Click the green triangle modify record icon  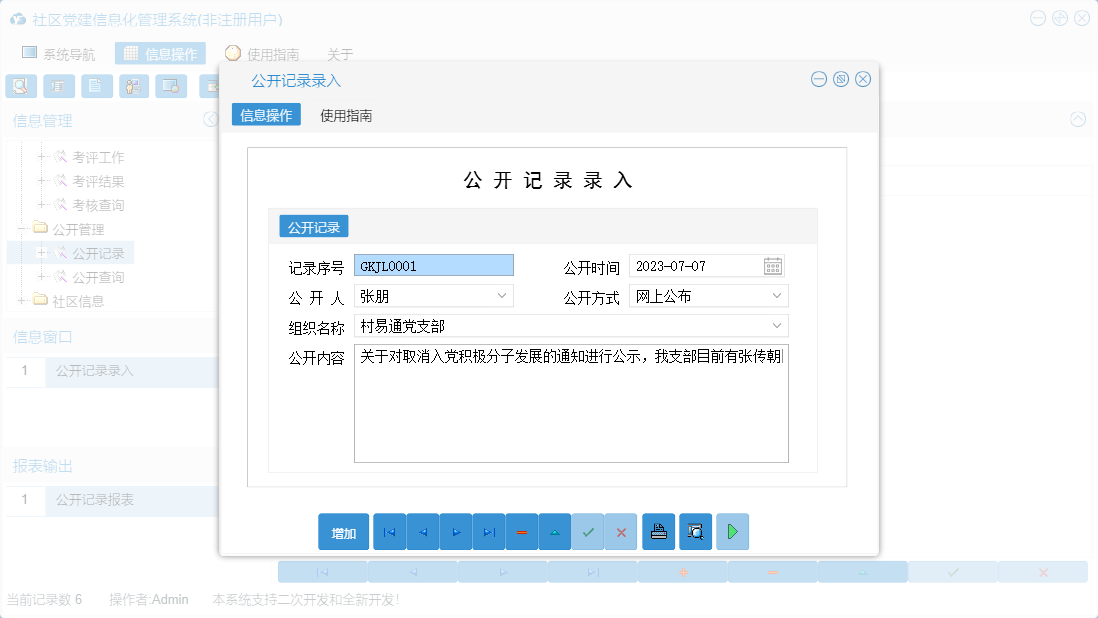coord(555,531)
